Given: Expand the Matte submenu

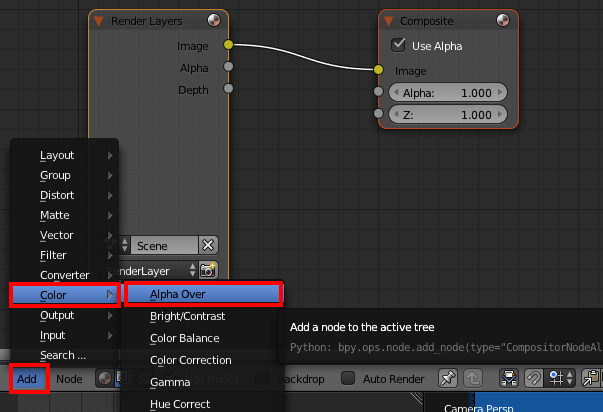Looking at the screenshot, I should coord(64,215).
